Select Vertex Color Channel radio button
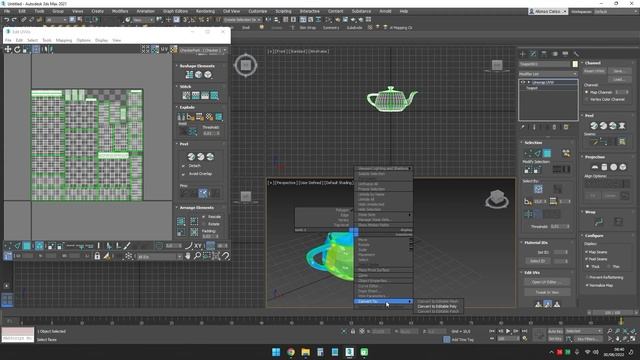This screenshot has width=640, height=360. tap(587, 99)
